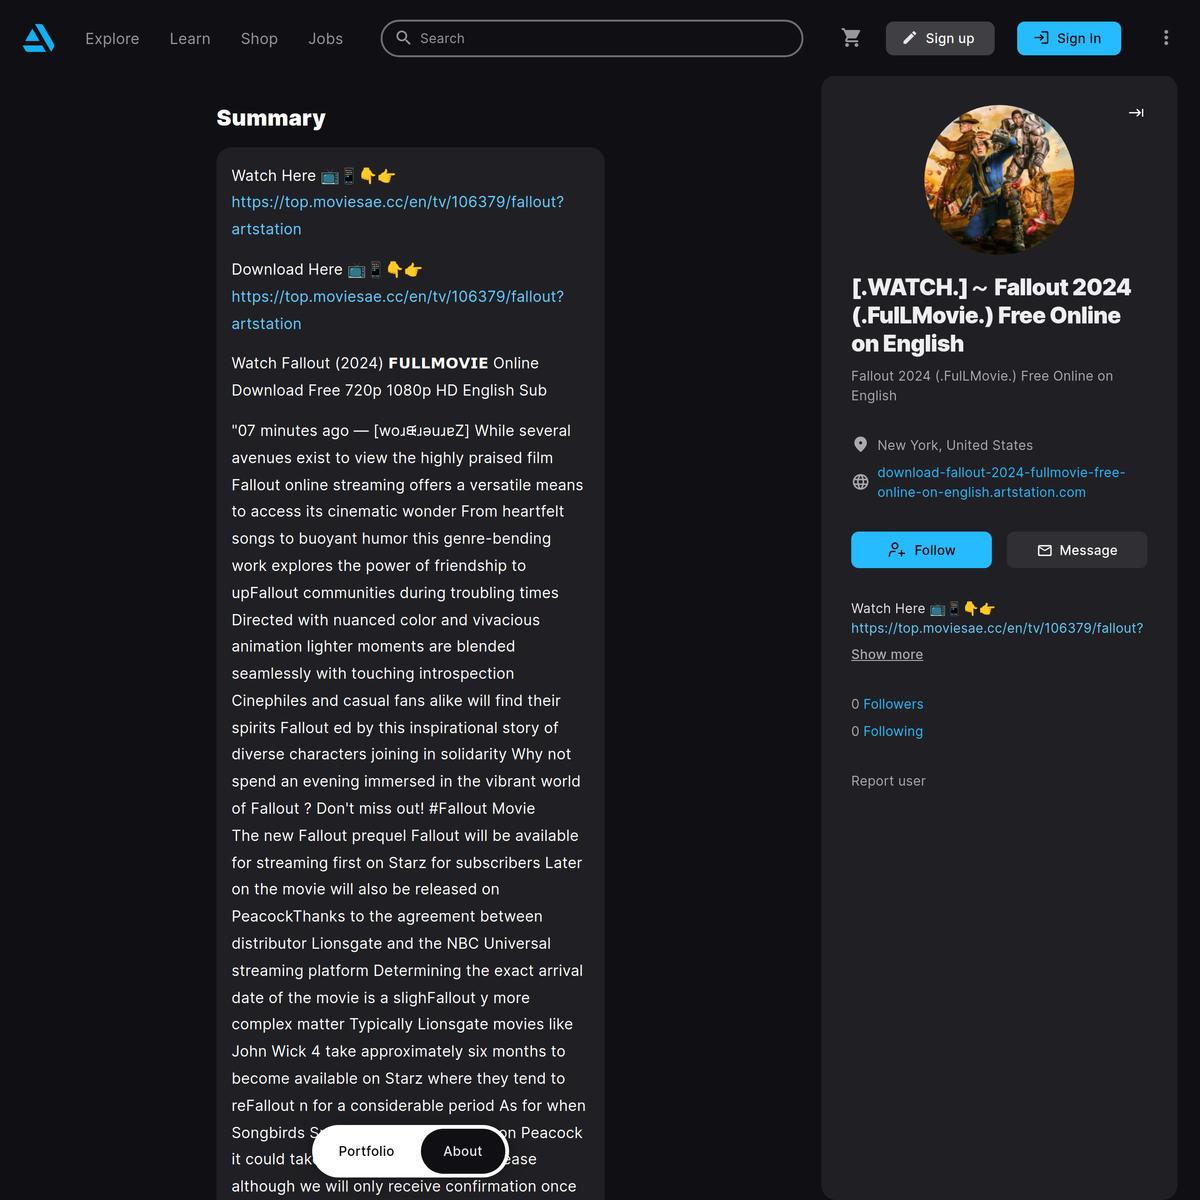
Task: Go to the Shop section
Action: point(259,38)
